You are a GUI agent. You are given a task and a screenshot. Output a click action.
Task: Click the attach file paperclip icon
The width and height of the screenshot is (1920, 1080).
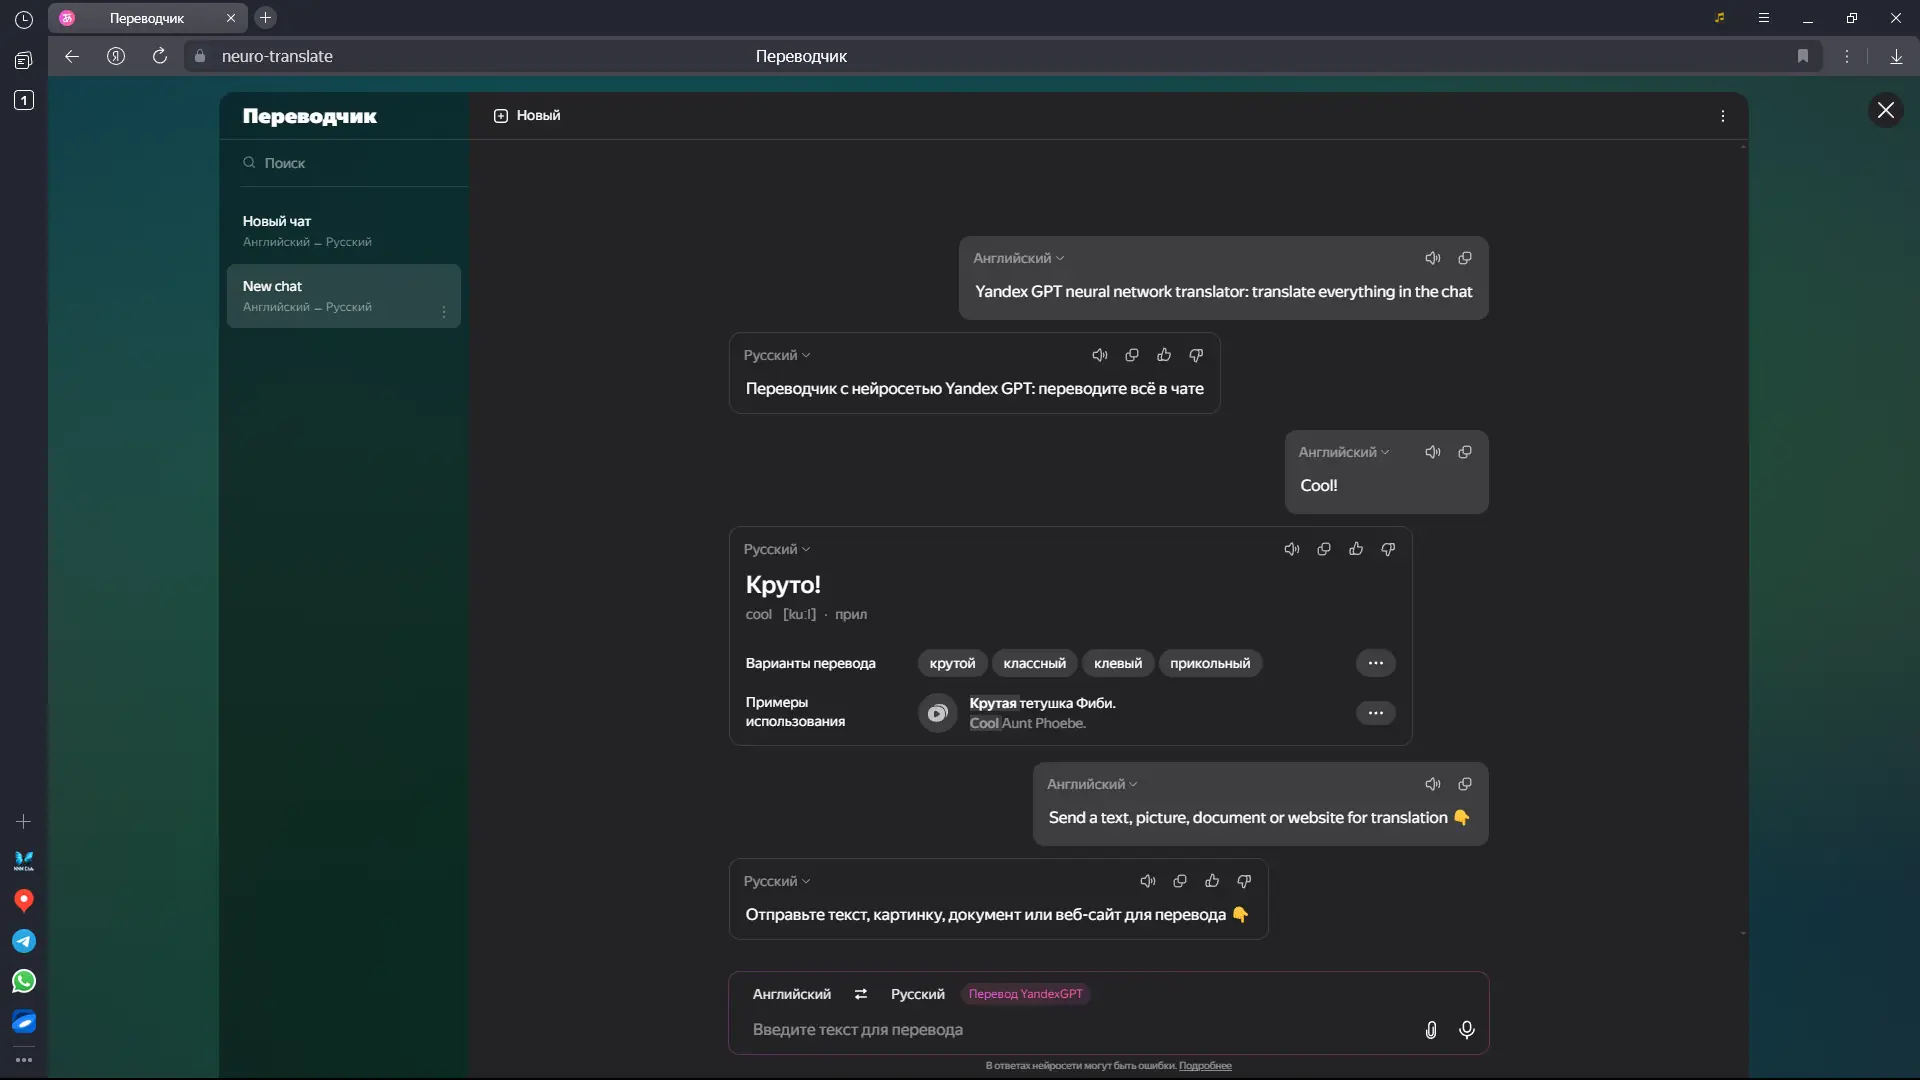[x=1431, y=1030]
